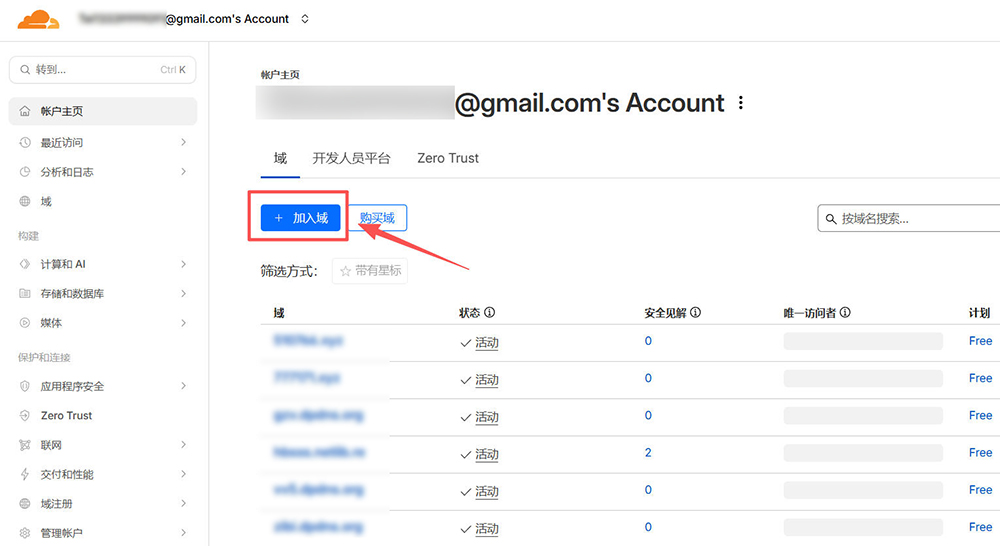The width and height of the screenshot is (1000, 546).
Task: Open the security insights count of 2
Action: coord(648,453)
